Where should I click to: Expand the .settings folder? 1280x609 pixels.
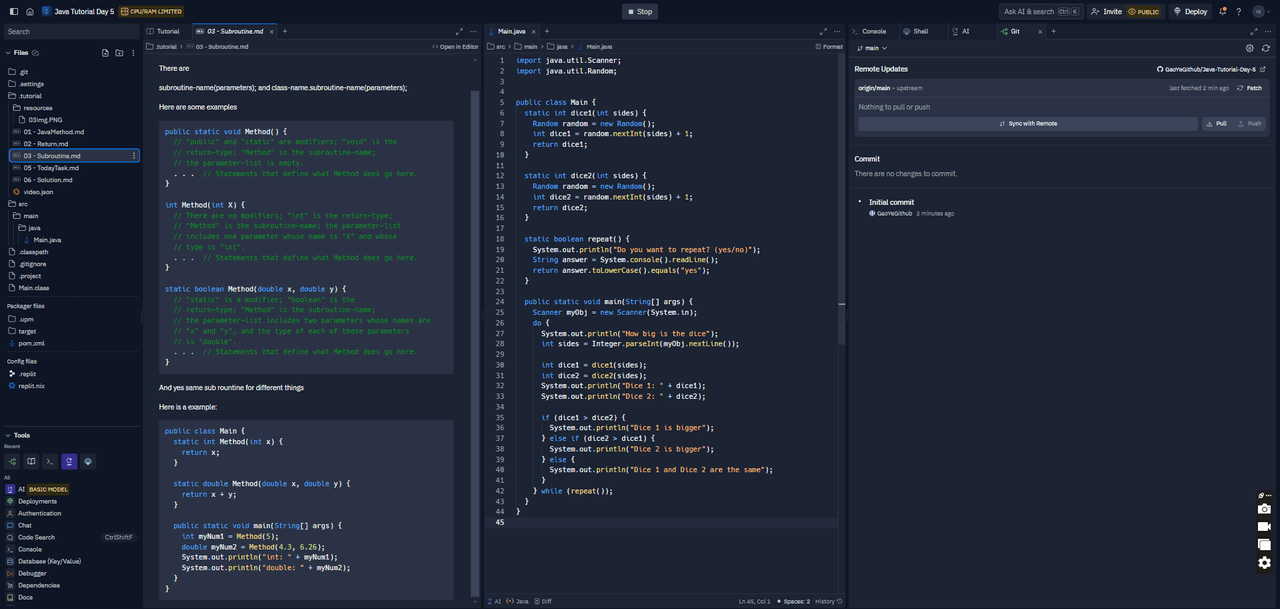click(31, 84)
